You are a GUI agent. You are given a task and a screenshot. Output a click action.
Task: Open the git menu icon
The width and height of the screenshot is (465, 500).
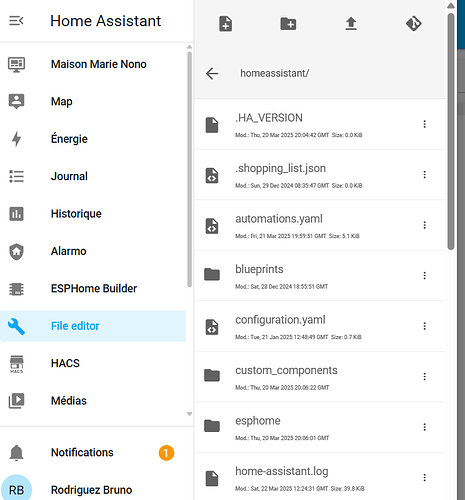point(414,24)
